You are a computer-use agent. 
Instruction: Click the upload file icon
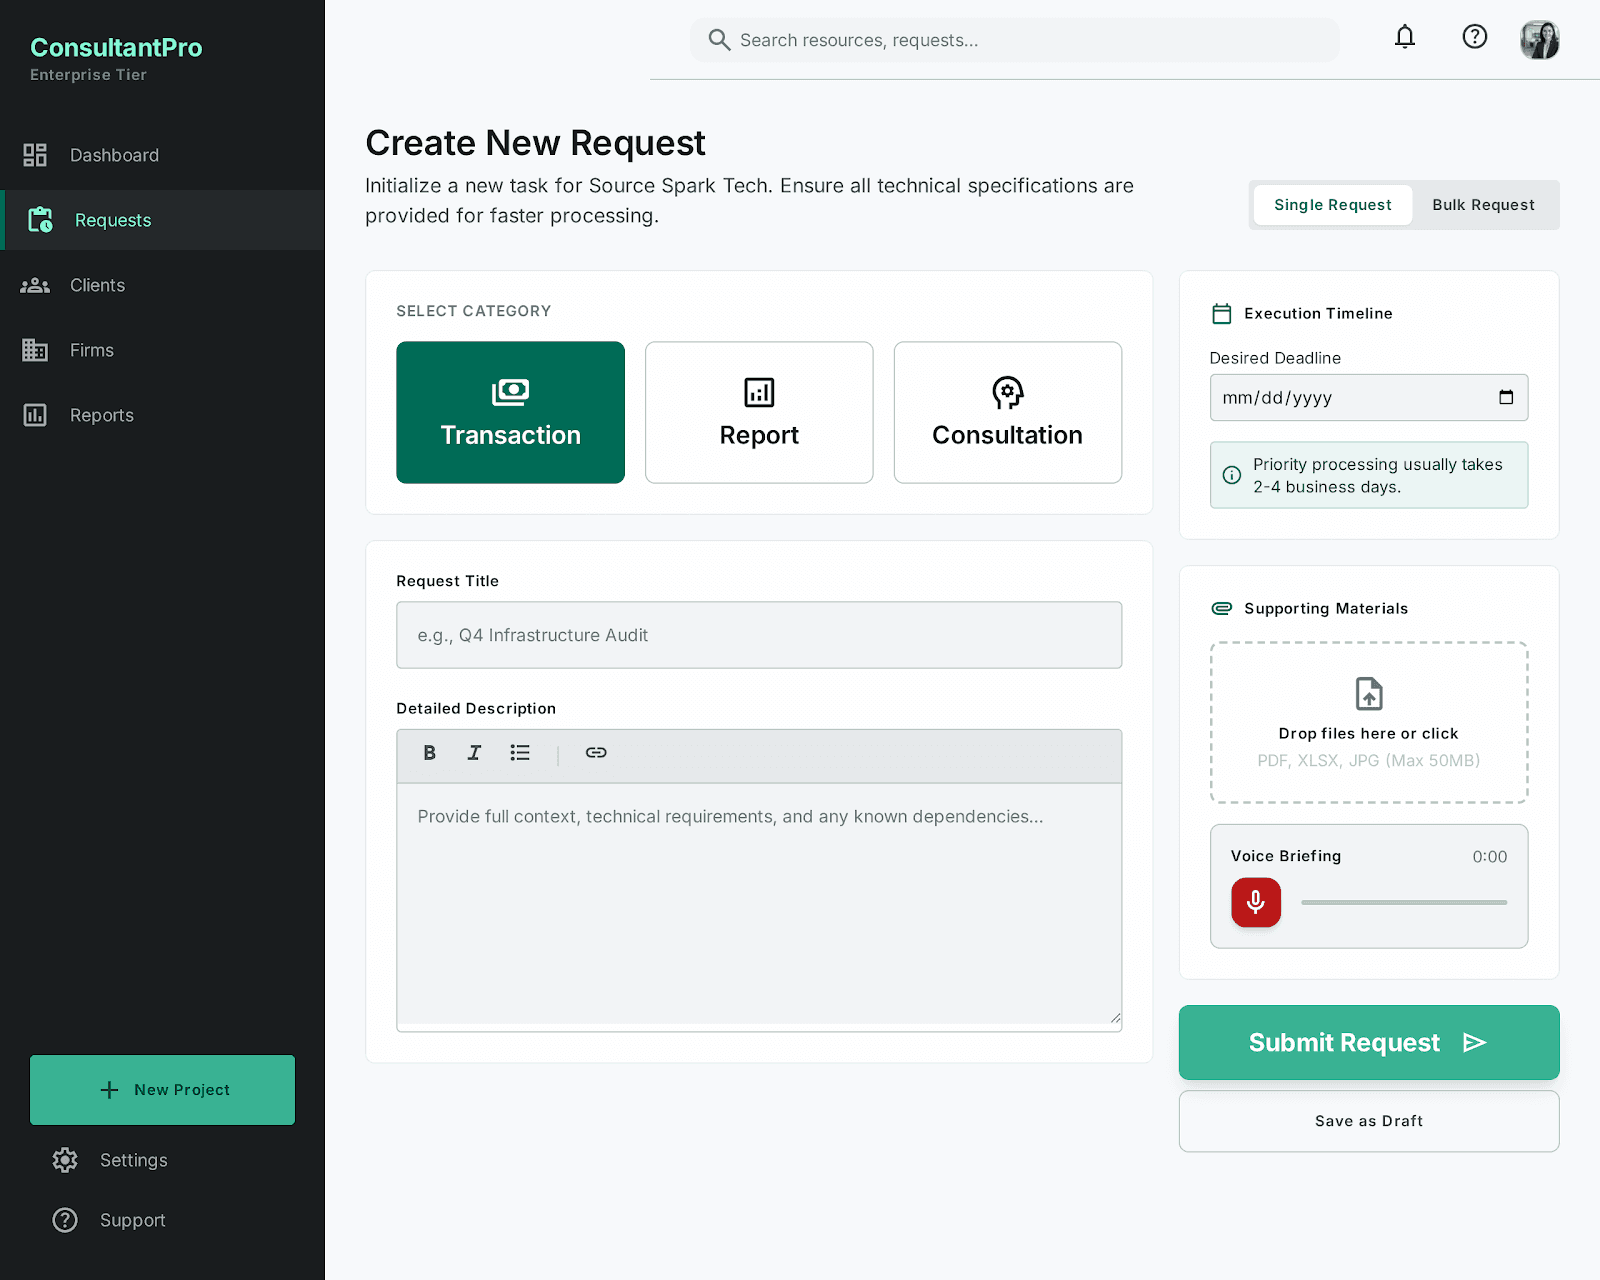[1369, 694]
